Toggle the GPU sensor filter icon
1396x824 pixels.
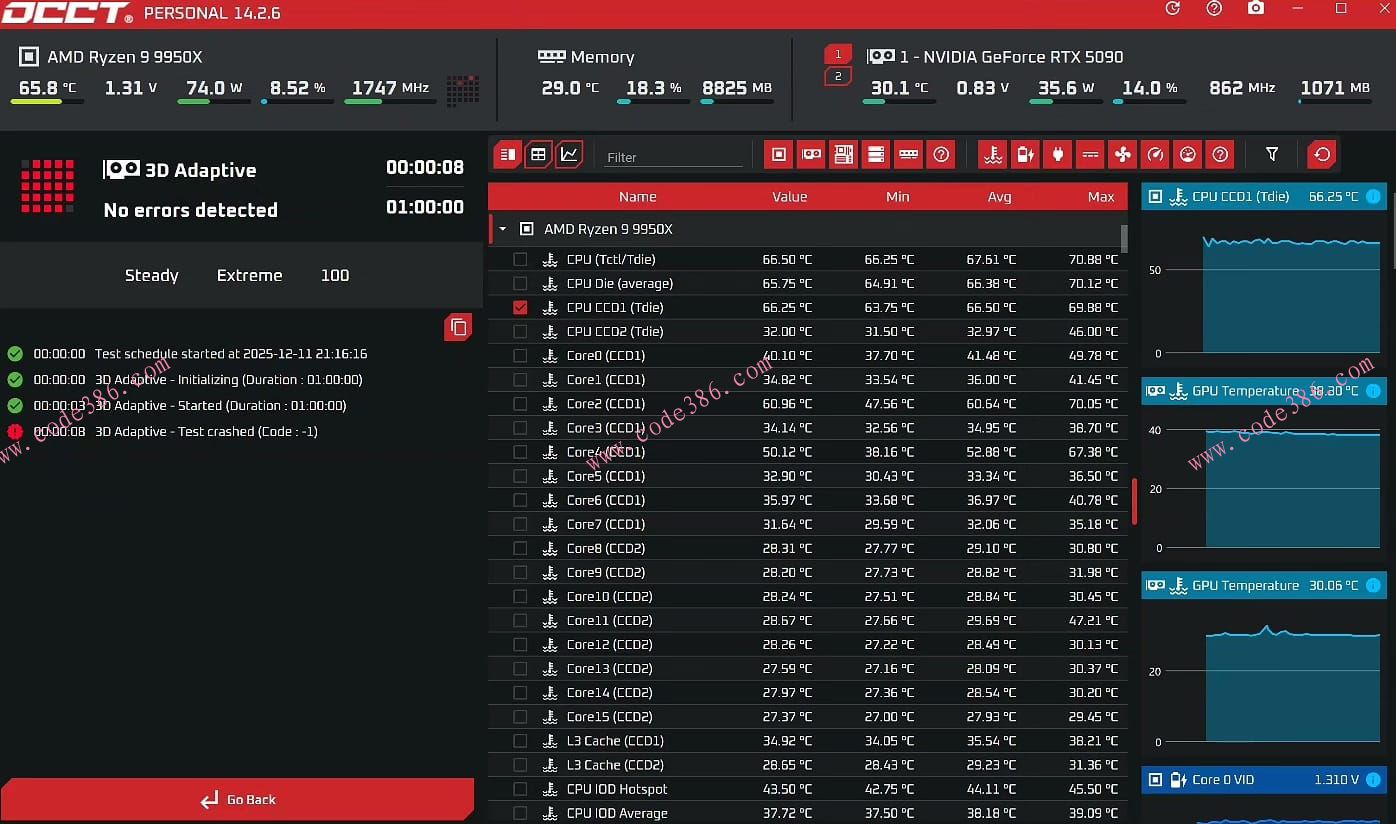click(811, 154)
